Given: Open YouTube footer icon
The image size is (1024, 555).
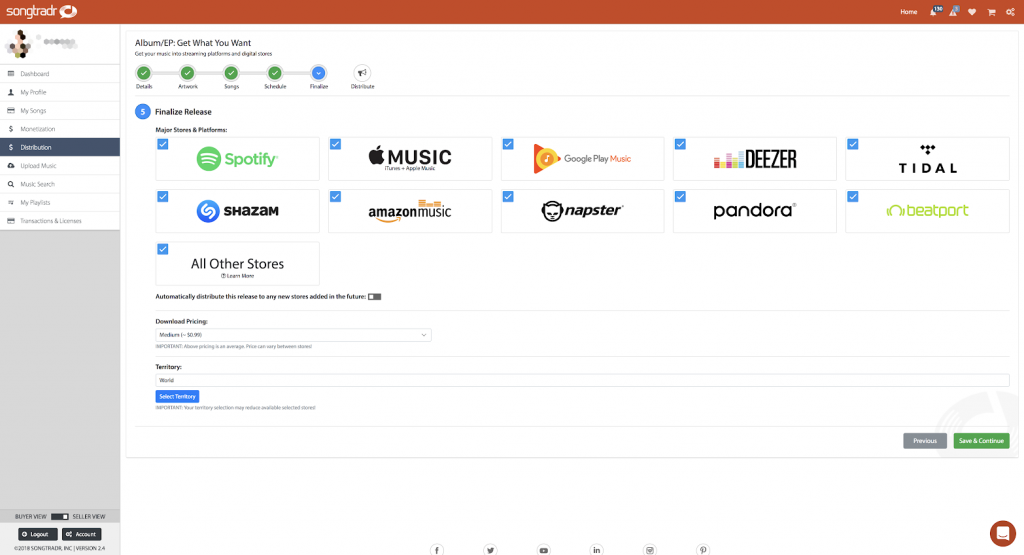Looking at the screenshot, I should (543, 550).
